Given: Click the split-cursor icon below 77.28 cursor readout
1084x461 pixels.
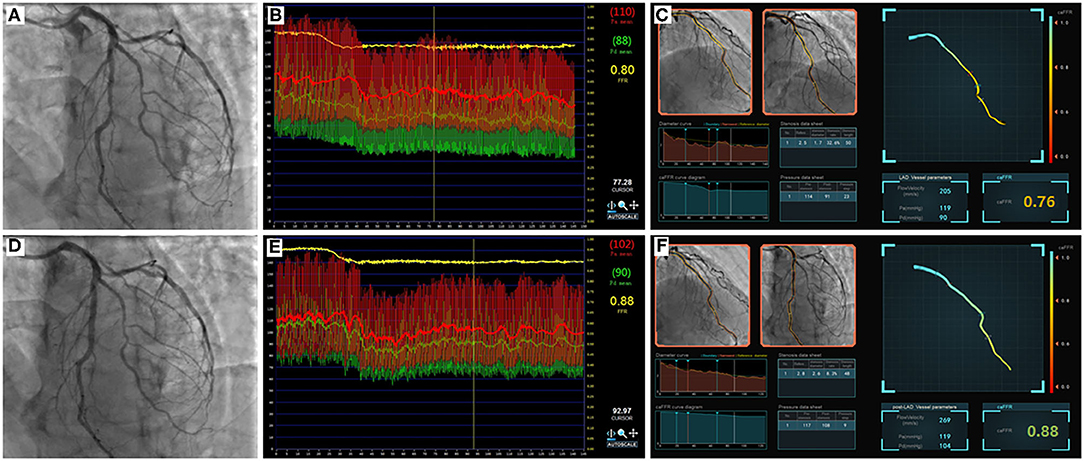Looking at the screenshot, I should pos(612,205).
